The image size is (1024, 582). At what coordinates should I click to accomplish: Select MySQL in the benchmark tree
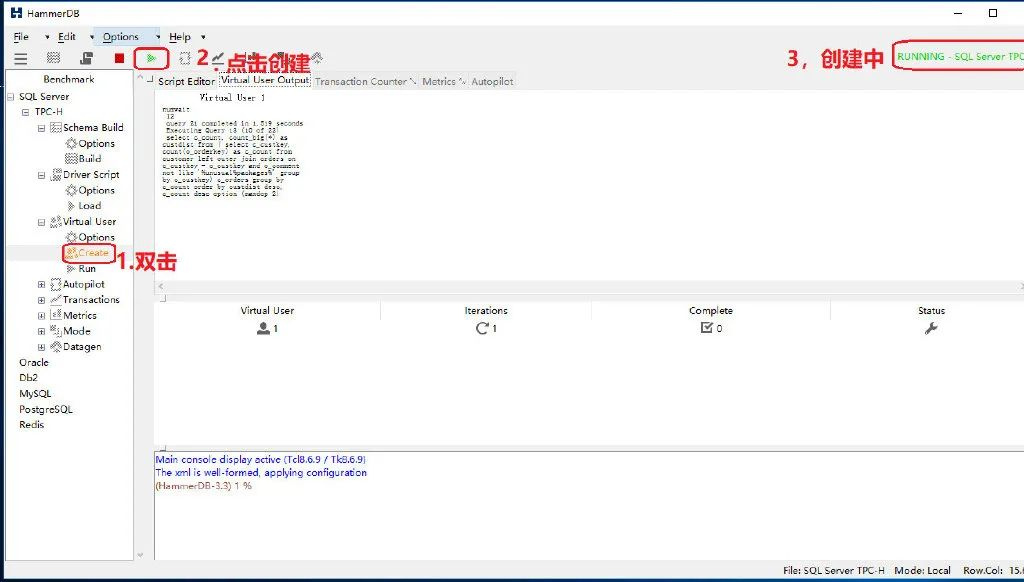(x=35, y=393)
